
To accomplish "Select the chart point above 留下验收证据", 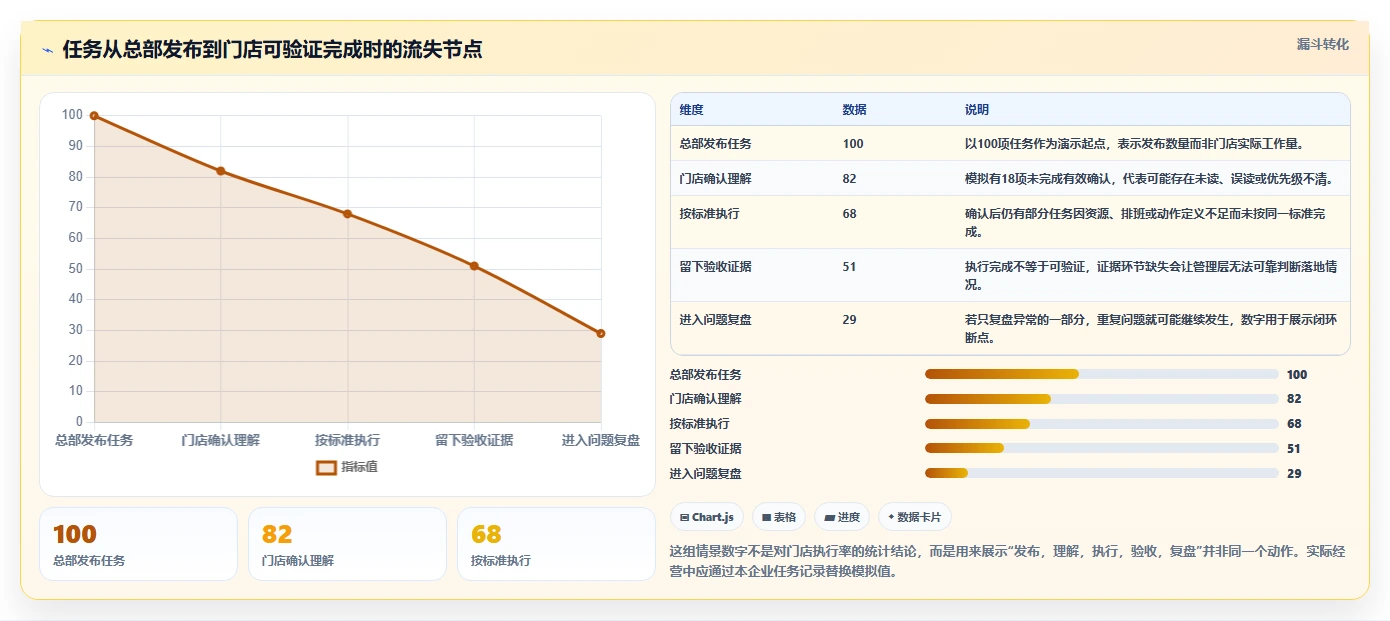I will (x=474, y=266).
